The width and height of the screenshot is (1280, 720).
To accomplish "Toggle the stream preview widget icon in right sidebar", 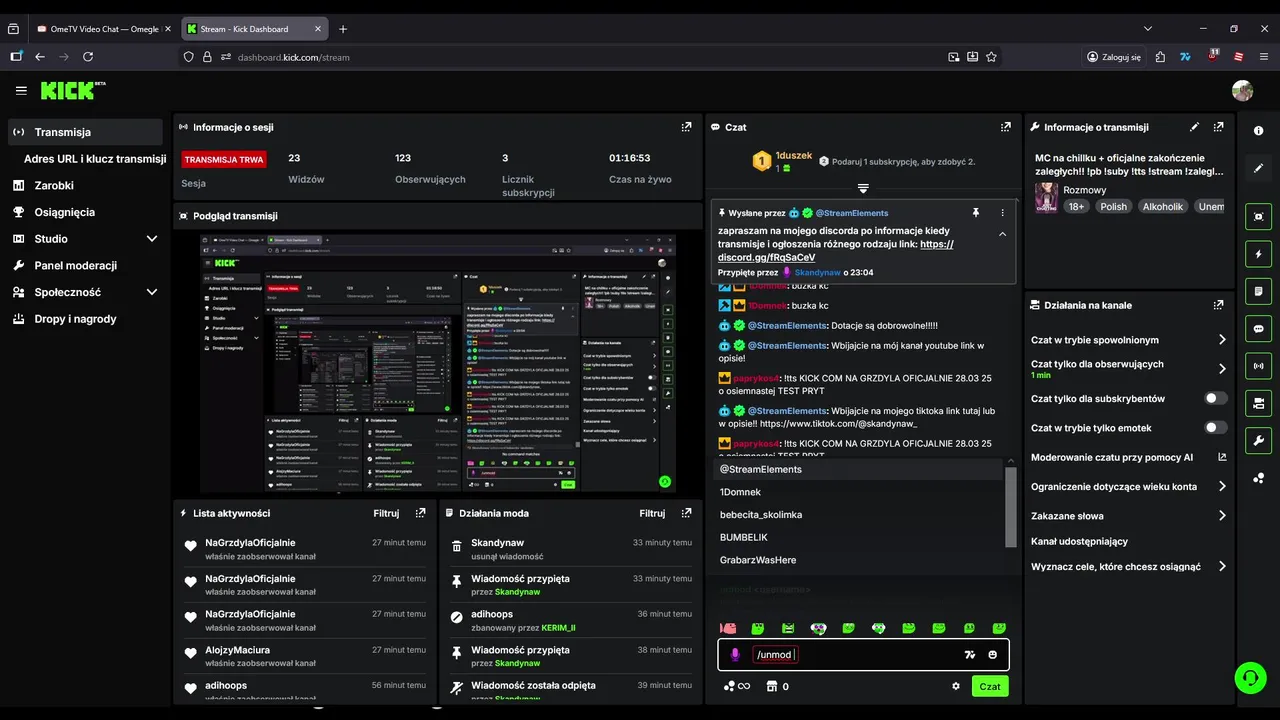I will pyautogui.click(x=1258, y=216).
